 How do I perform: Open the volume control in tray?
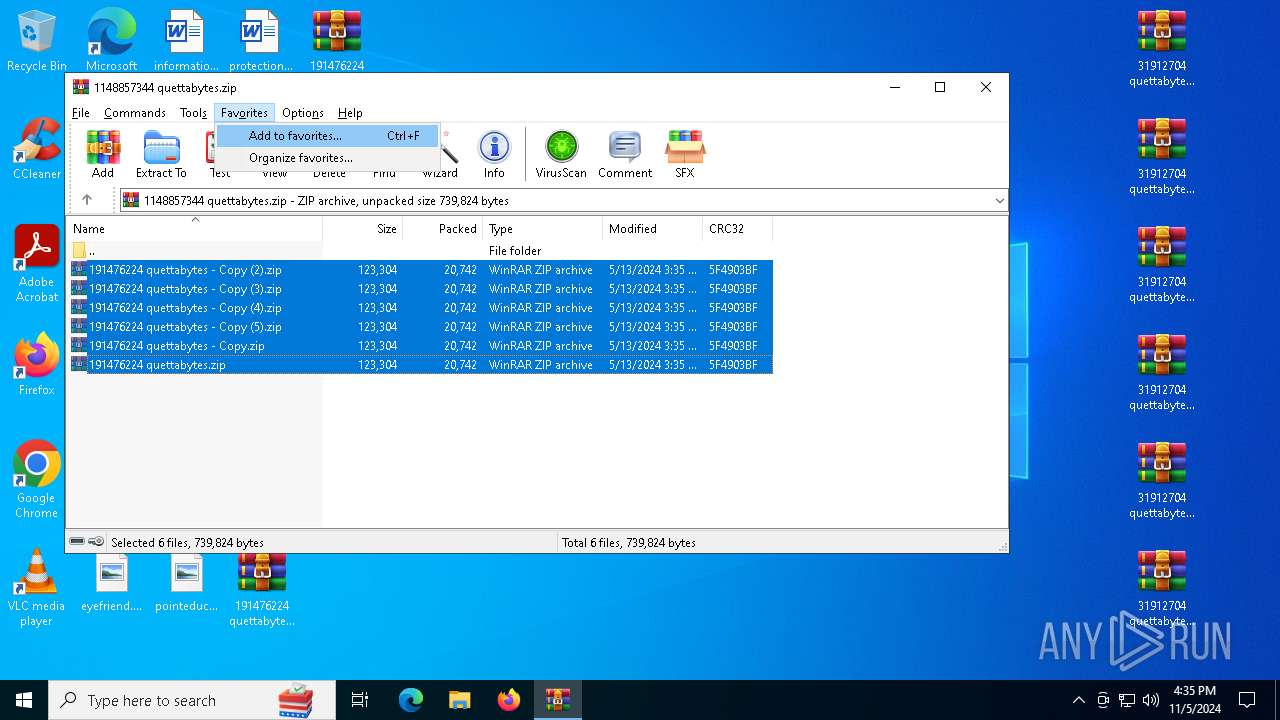(1151, 700)
